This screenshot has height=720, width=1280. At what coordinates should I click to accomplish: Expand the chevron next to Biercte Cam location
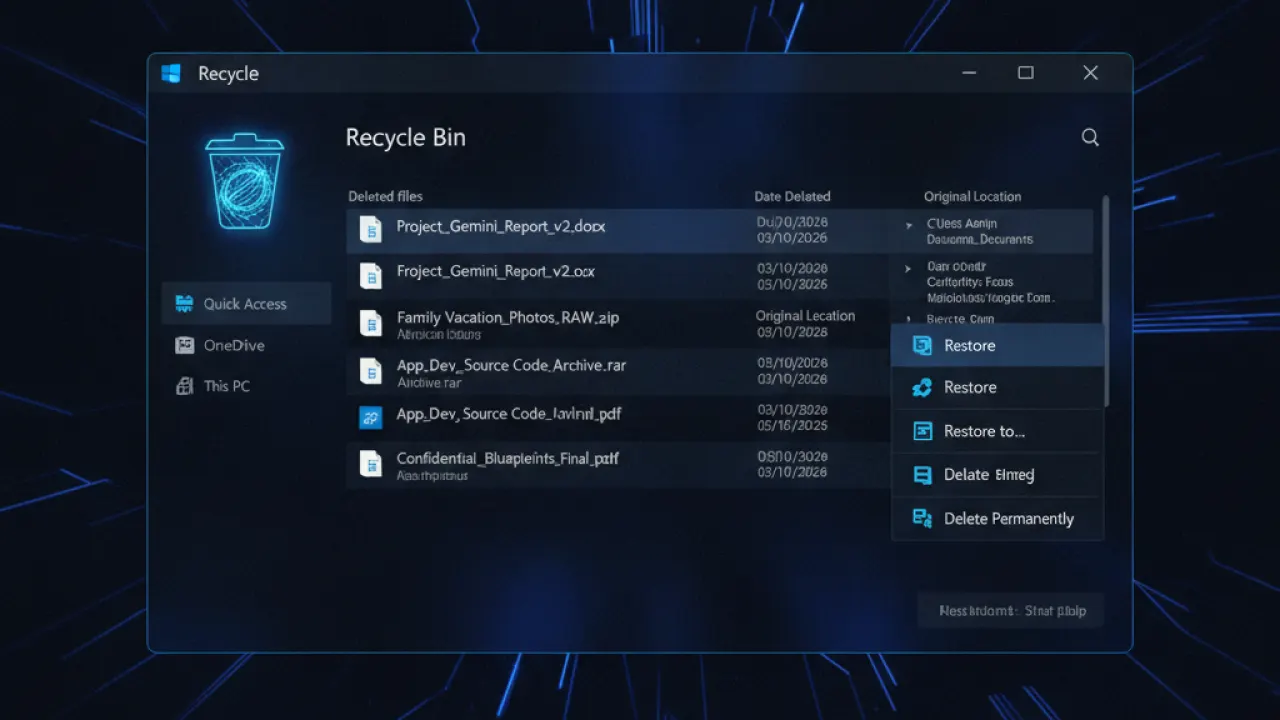click(908, 319)
